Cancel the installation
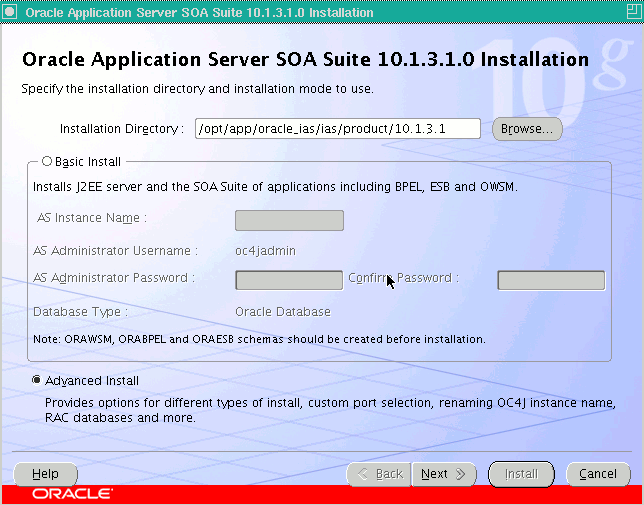Screen dimensions: 644x505 point(598,474)
